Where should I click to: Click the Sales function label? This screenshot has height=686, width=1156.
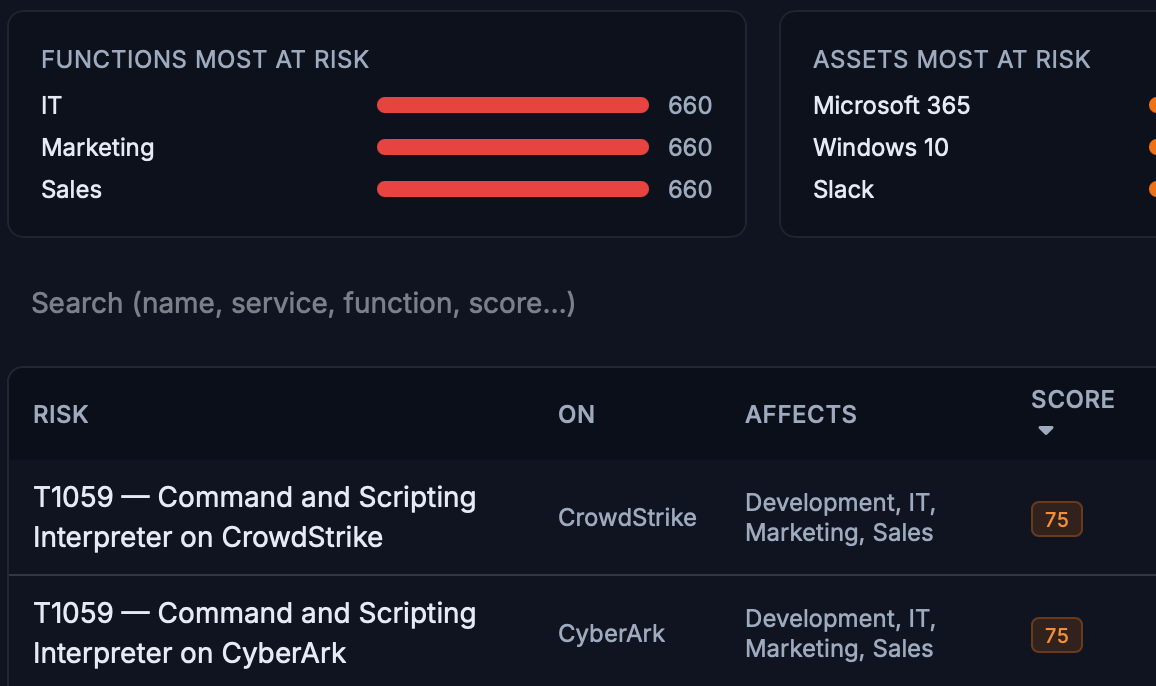[x=72, y=190]
